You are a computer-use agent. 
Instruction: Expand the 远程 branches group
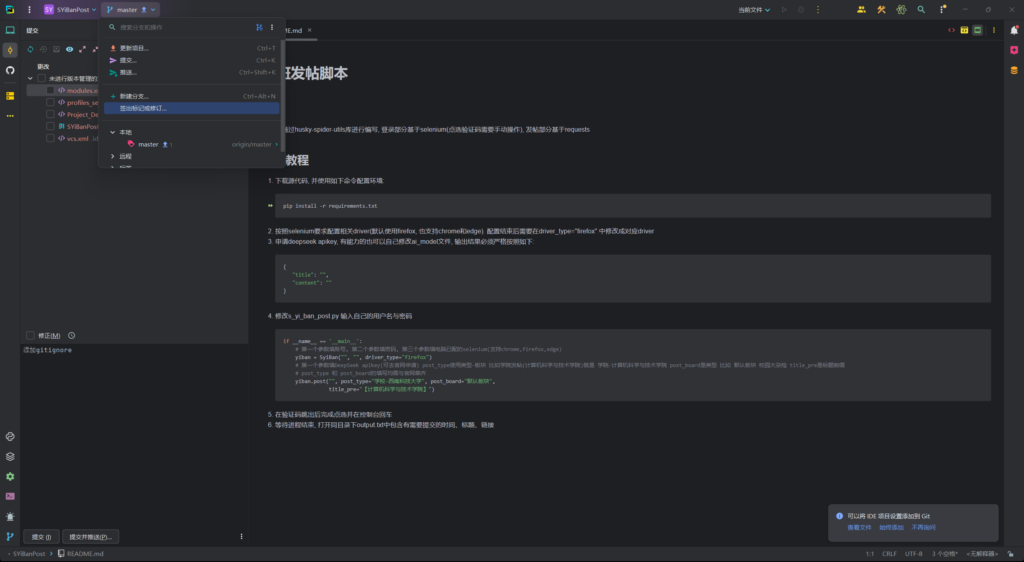tap(112, 156)
